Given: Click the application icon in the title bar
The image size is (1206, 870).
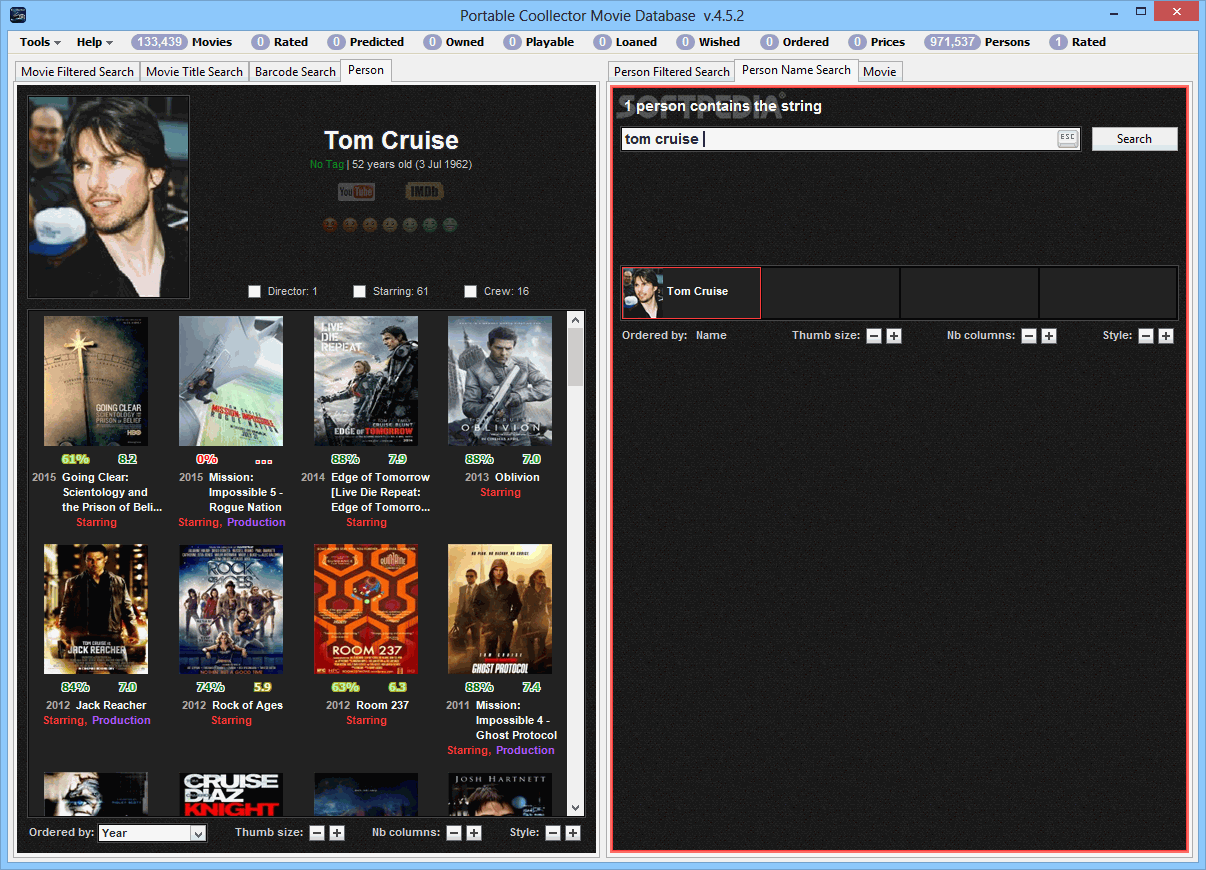Looking at the screenshot, I should click(x=17, y=15).
